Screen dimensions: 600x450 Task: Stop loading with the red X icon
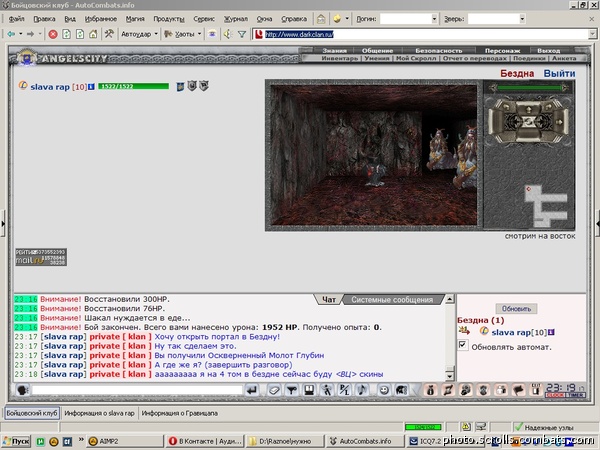(x=53, y=34)
